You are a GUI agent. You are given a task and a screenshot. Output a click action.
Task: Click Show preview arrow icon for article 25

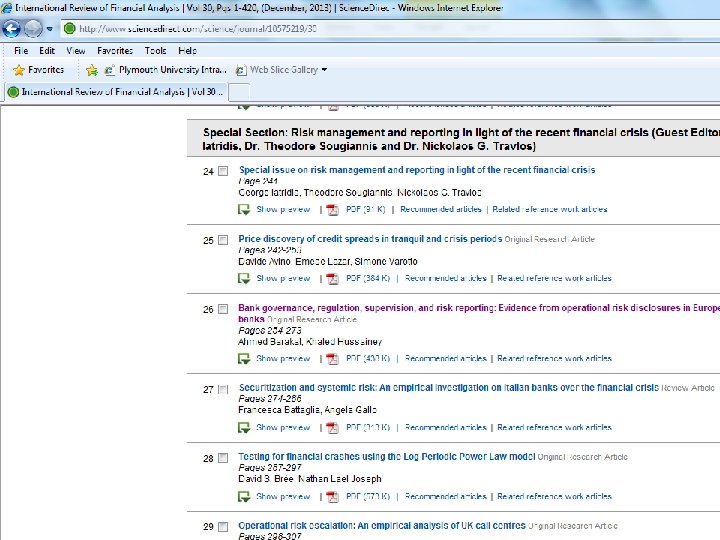pyautogui.click(x=244, y=279)
